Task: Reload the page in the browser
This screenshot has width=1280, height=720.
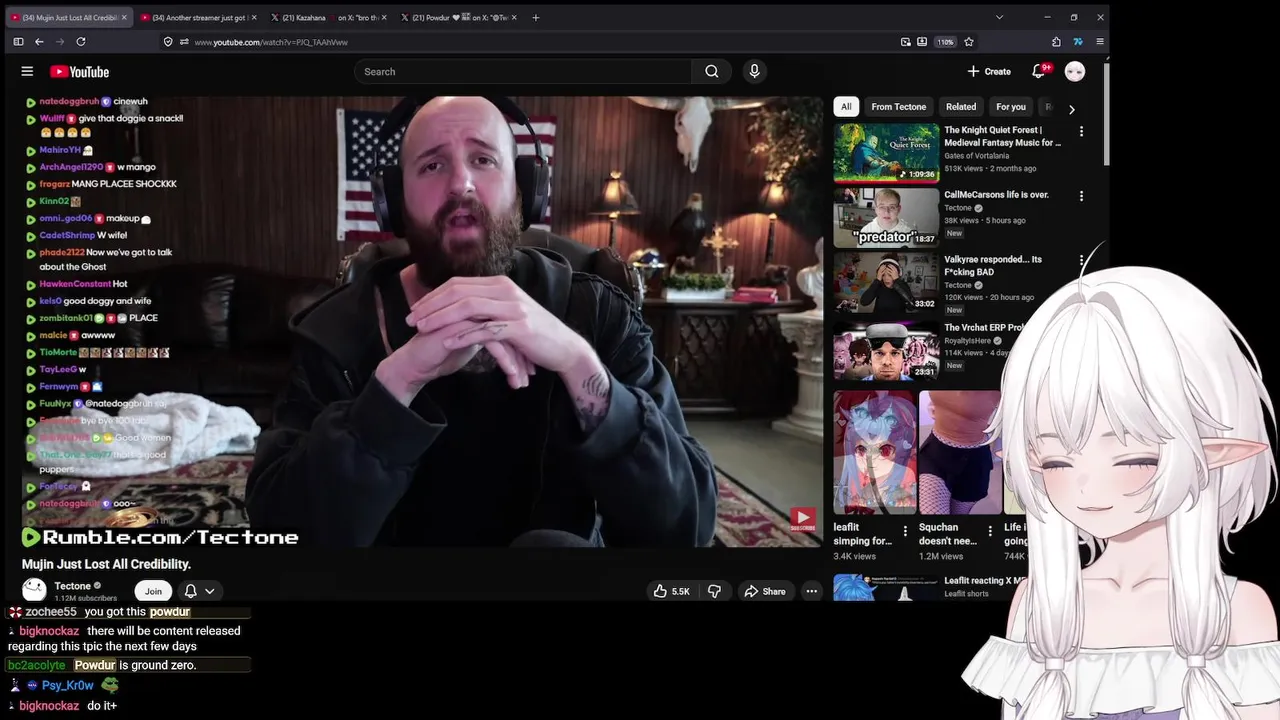Action: click(81, 42)
